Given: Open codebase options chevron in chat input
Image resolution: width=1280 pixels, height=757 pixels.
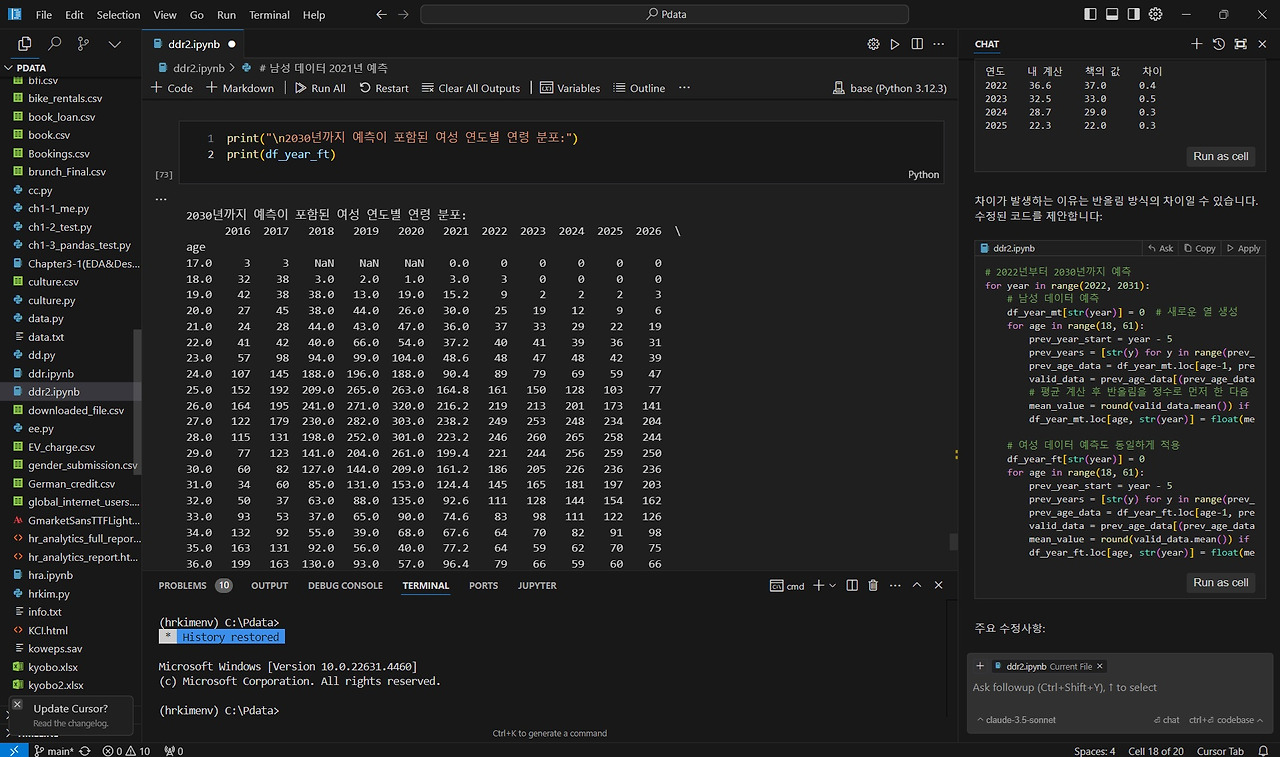Looking at the screenshot, I should click(x=1261, y=720).
